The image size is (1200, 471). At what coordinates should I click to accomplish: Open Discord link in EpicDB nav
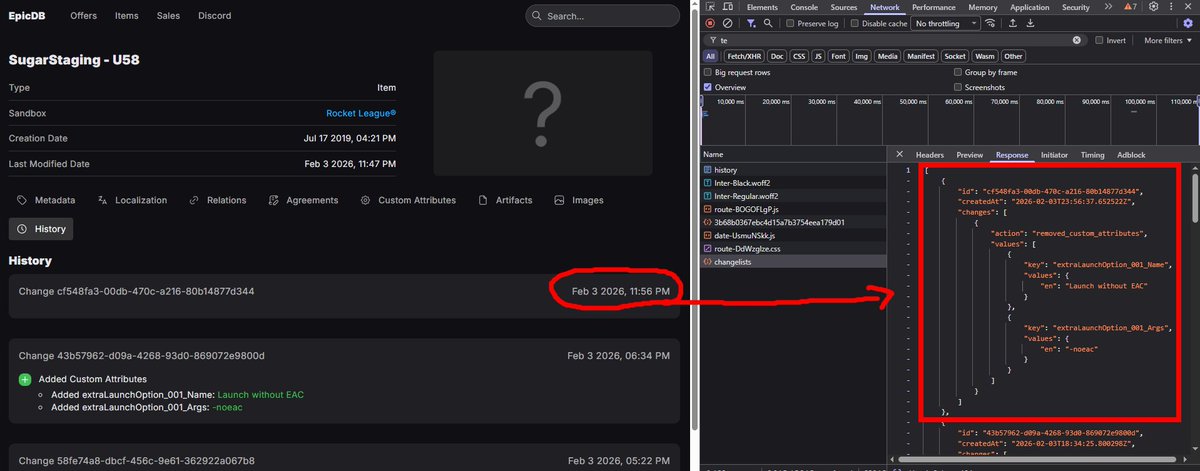[214, 16]
